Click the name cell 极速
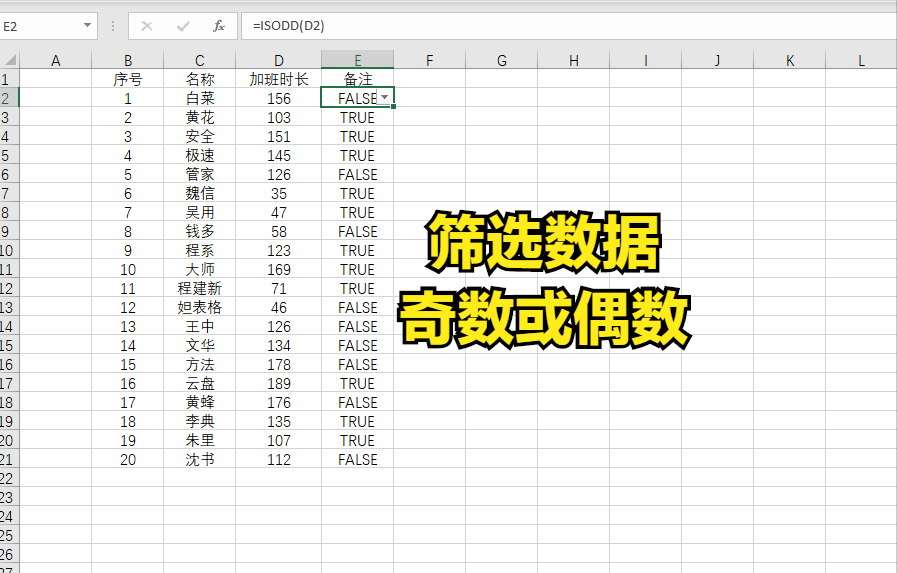This screenshot has width=897, height=573. [200, 155]
